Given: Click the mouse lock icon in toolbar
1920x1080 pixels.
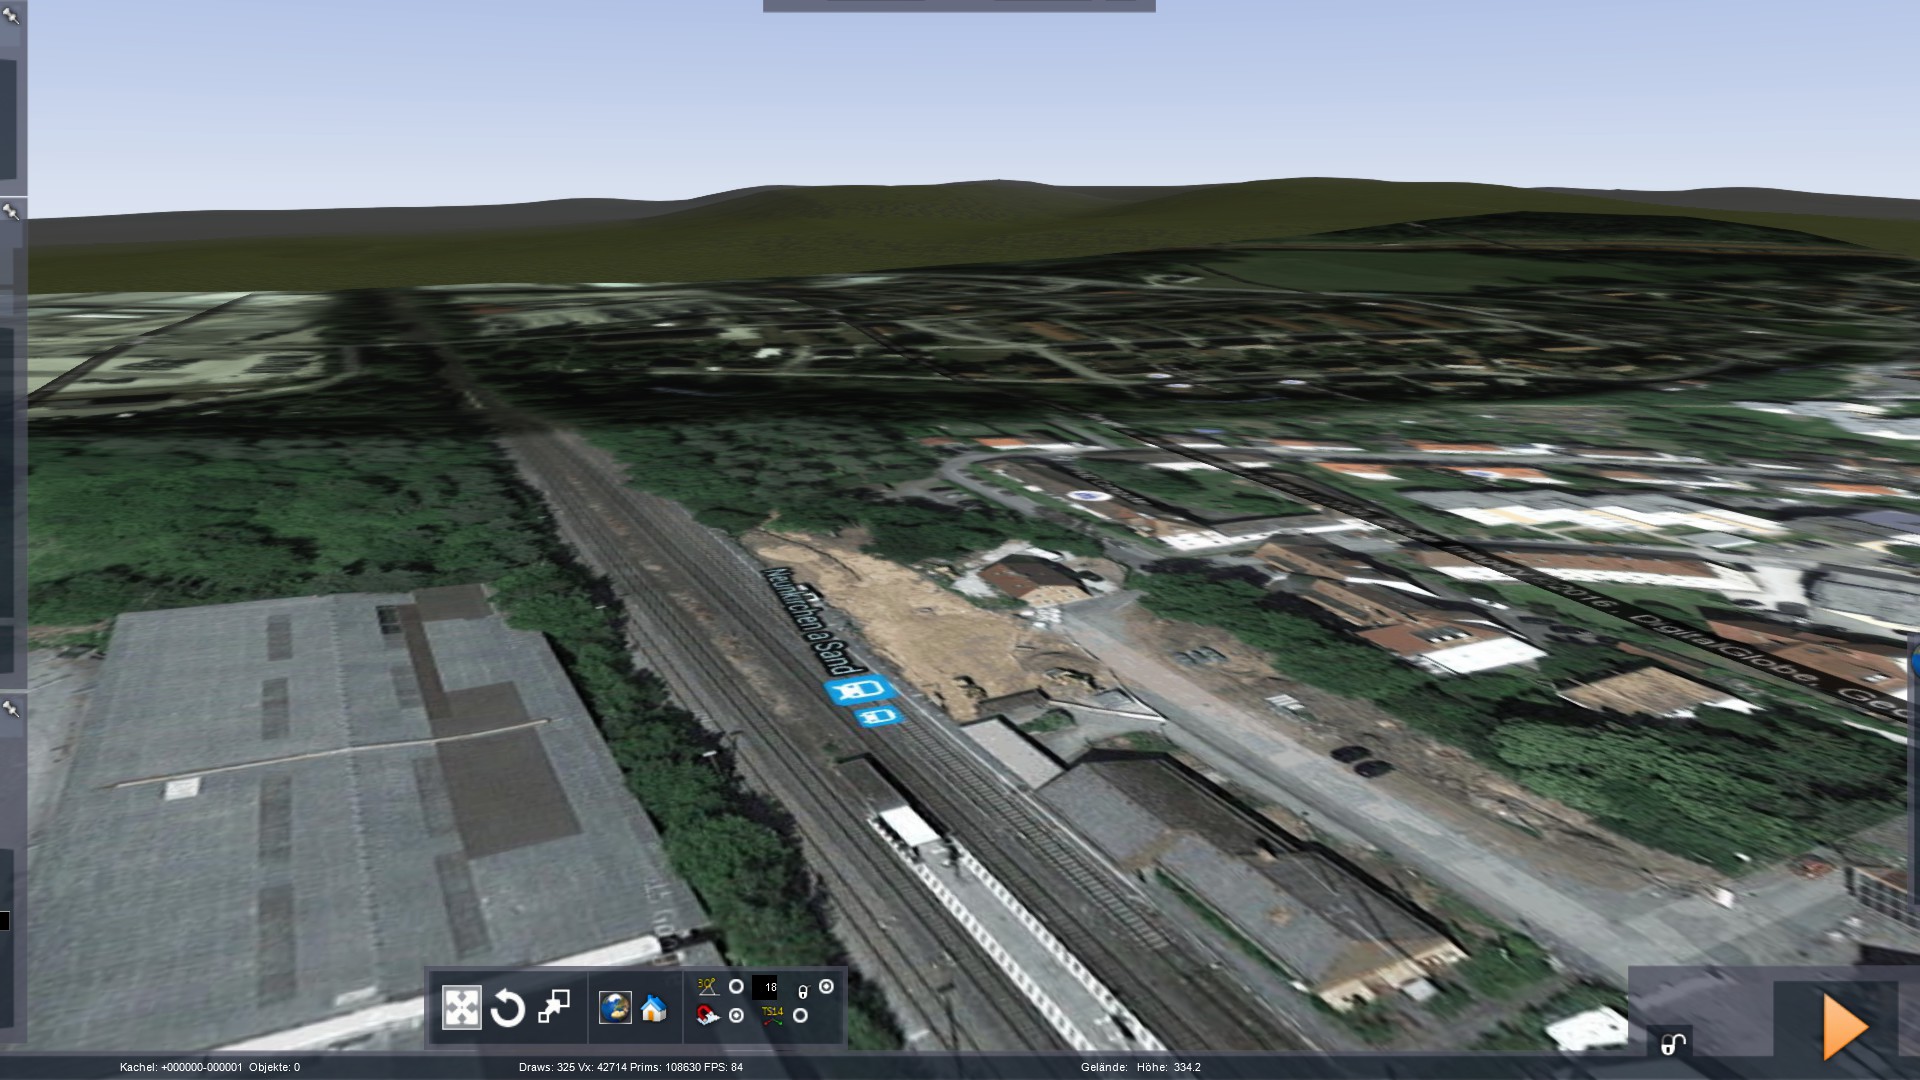Looking at the screenshot, I should pos(802,991).
